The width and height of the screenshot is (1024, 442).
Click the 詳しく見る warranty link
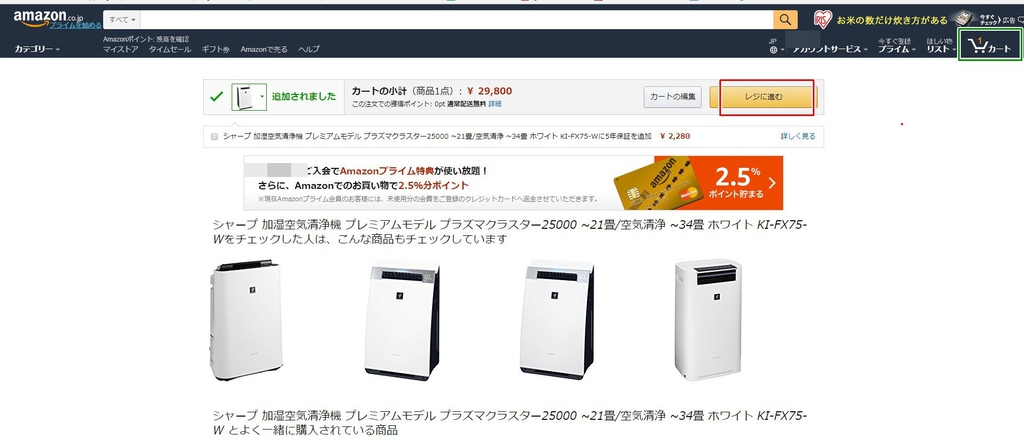(798, 136)
